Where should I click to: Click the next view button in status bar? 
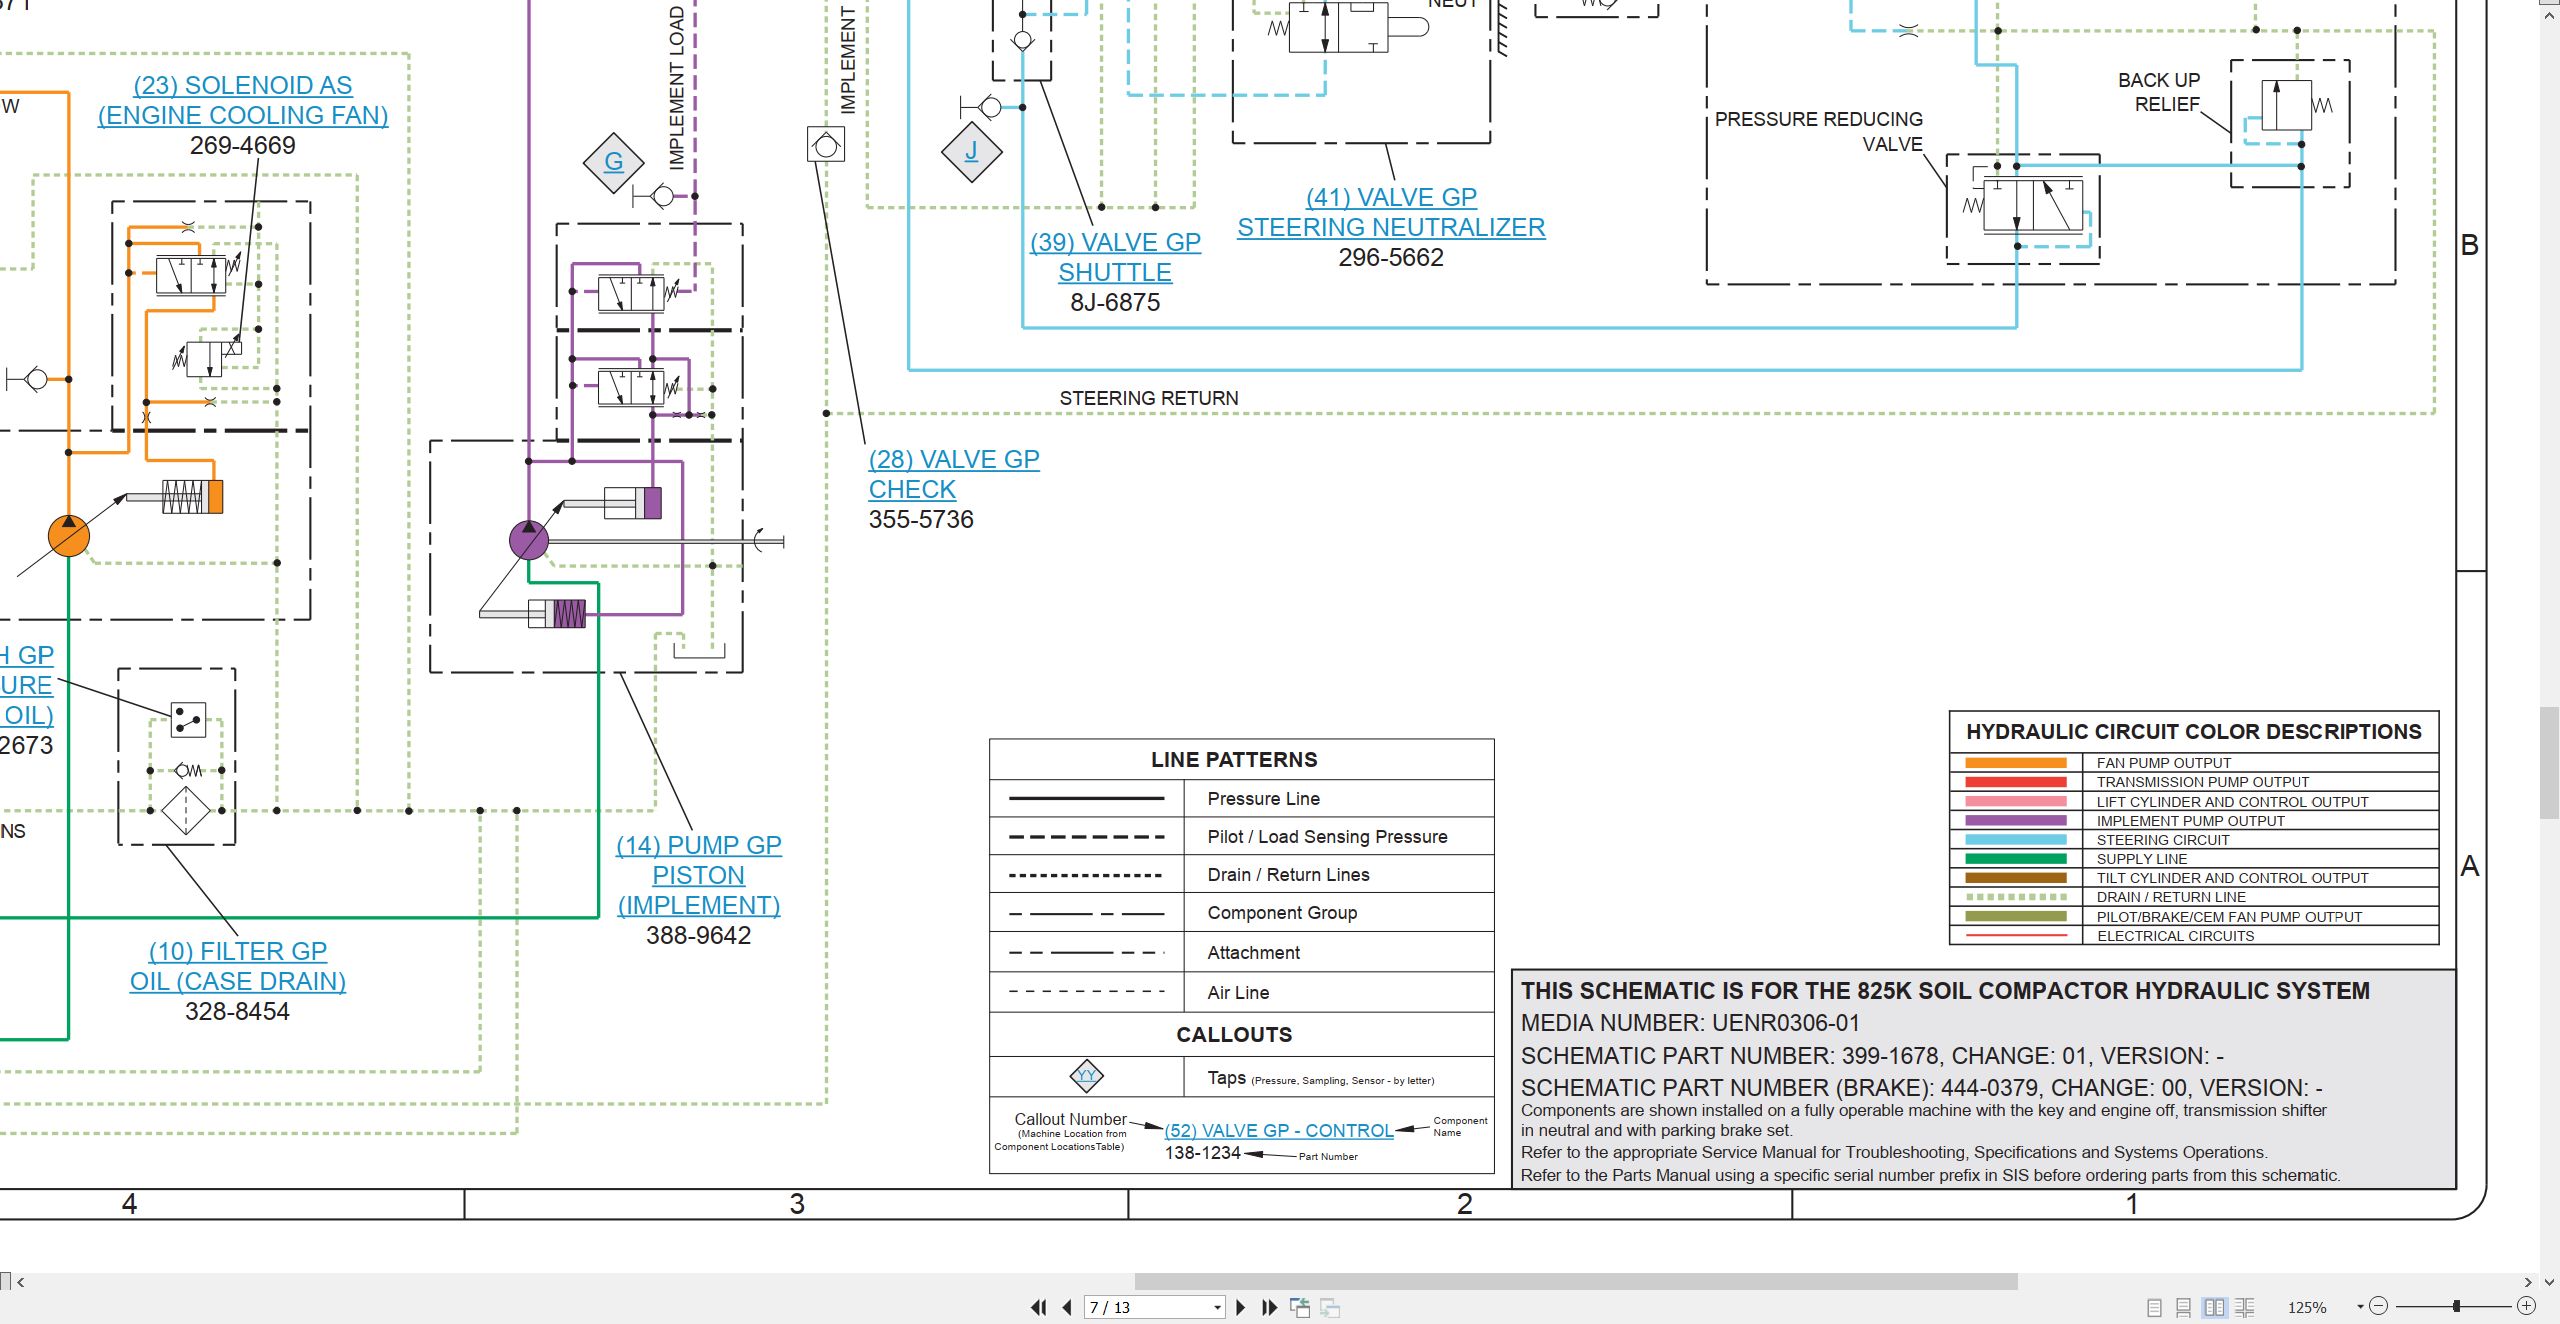click(1330, 1307)
